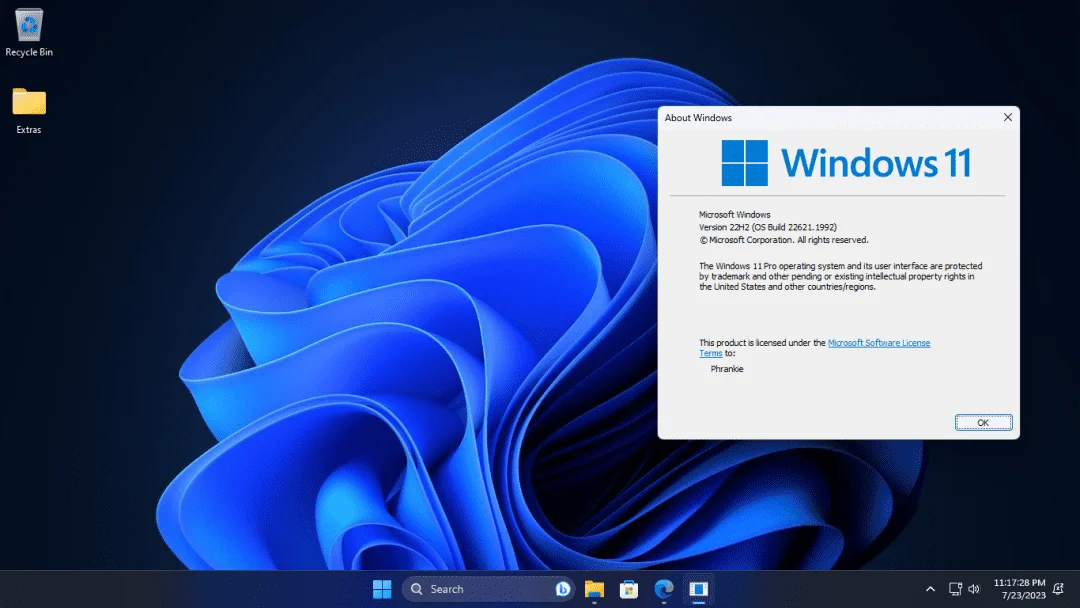
Task: Open Microsoft Store from the taskbar
Action: (628, 589)
